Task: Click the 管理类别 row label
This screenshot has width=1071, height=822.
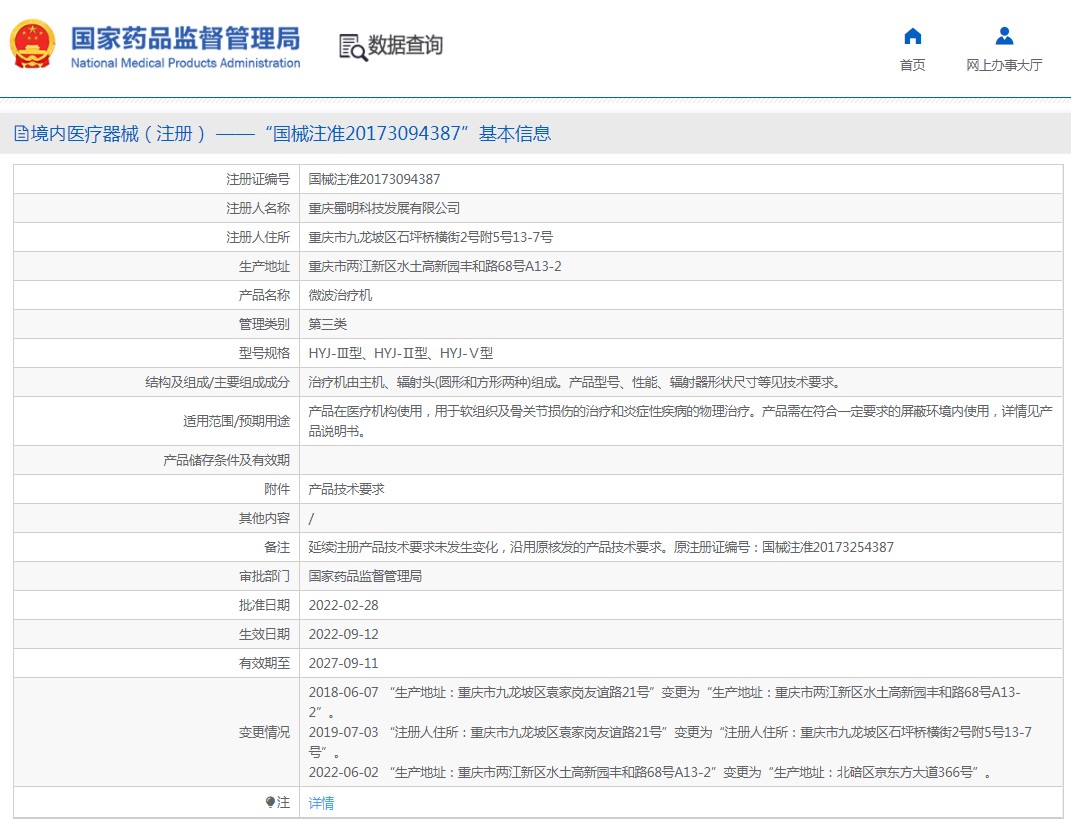Action: 264,324
